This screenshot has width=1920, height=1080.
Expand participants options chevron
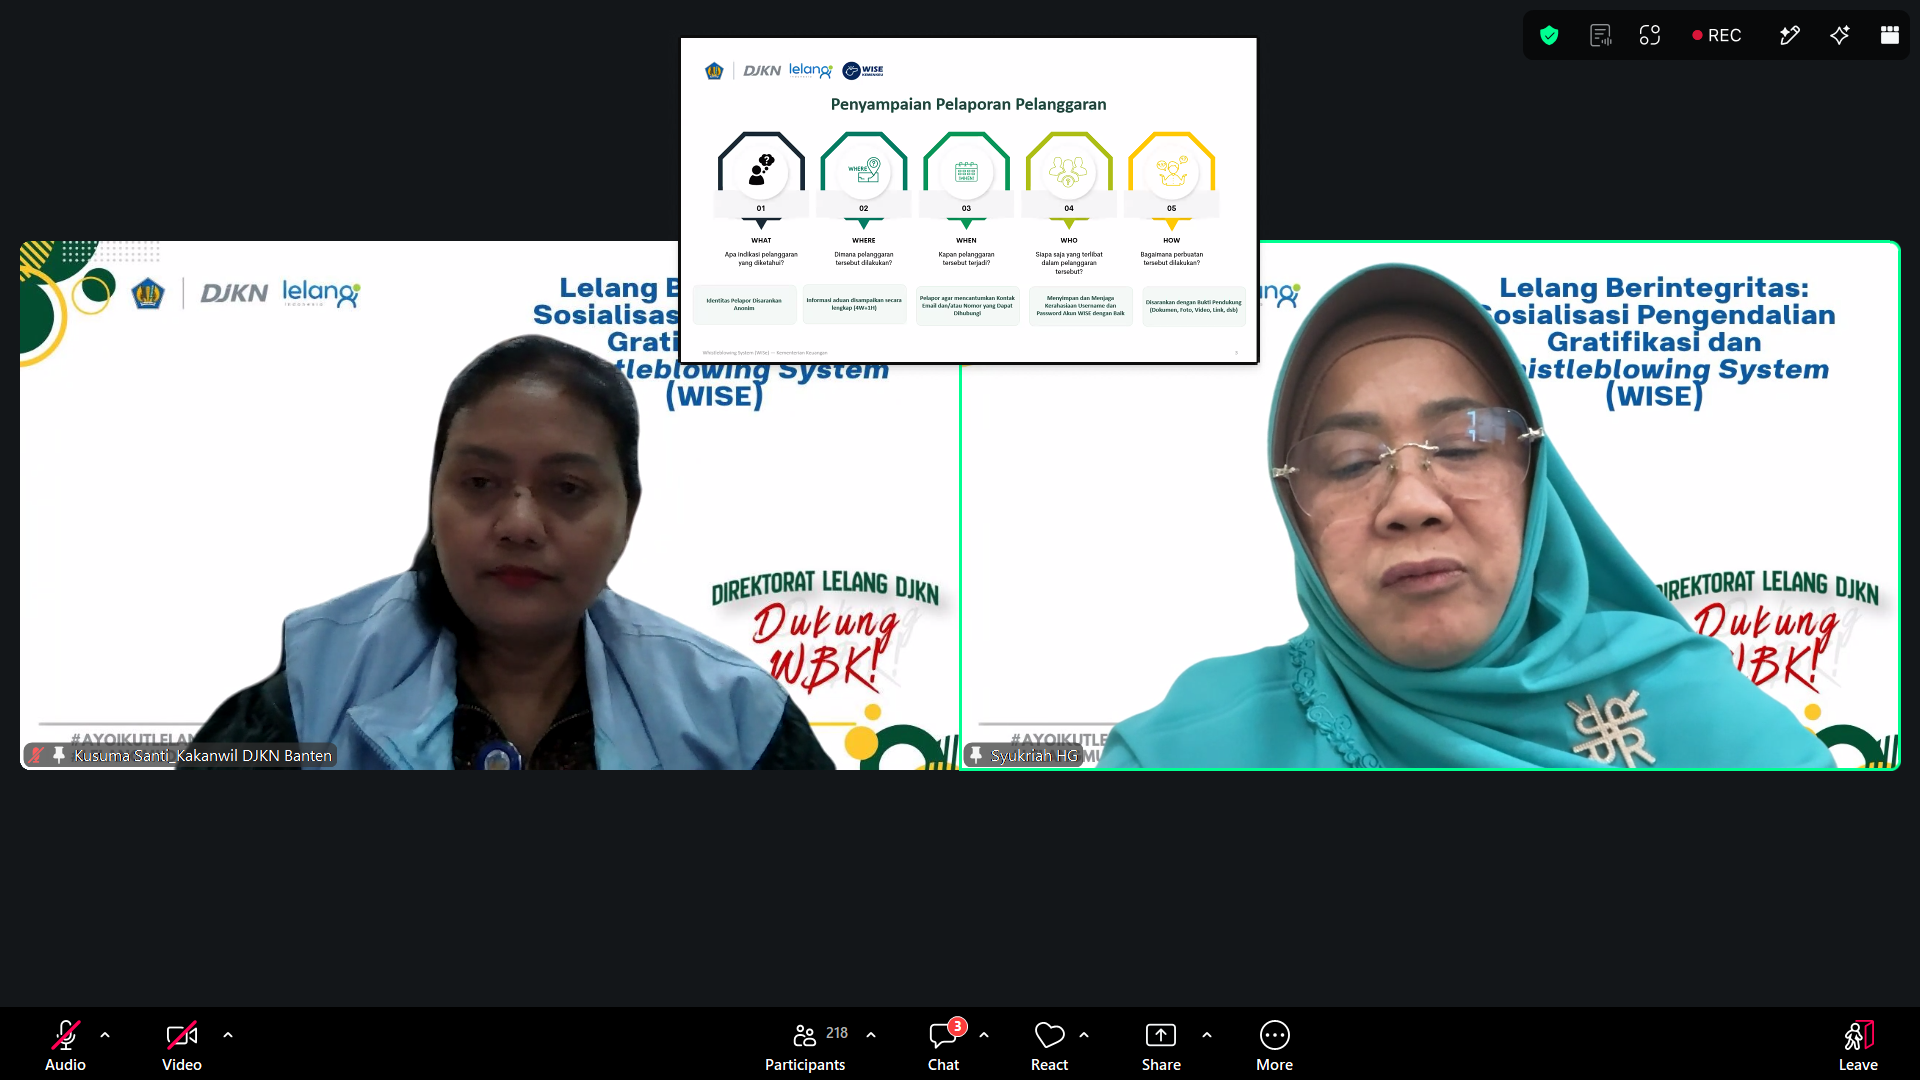(871, 1035)
